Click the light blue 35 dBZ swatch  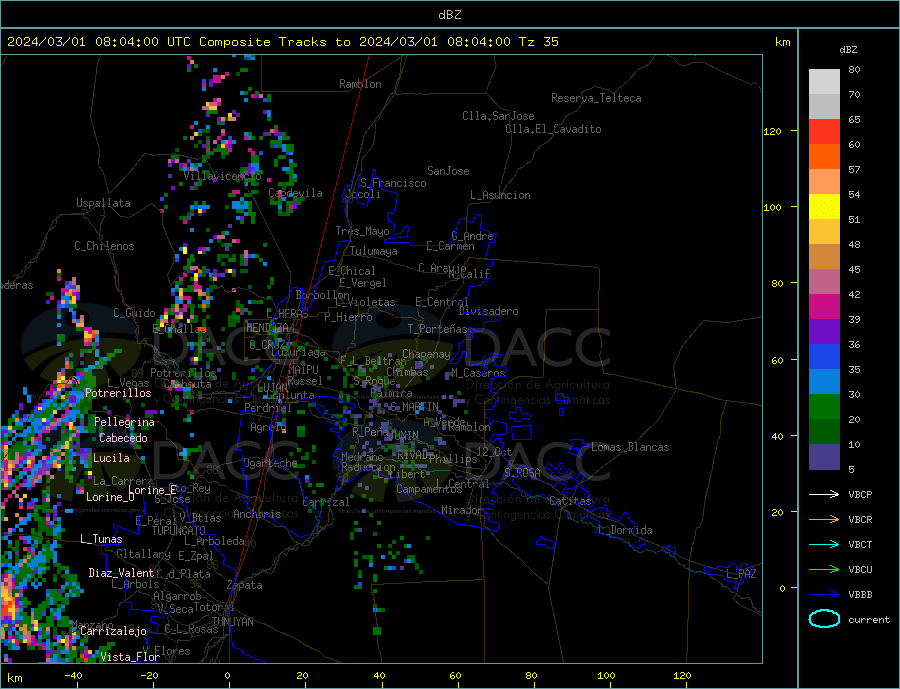824,382
